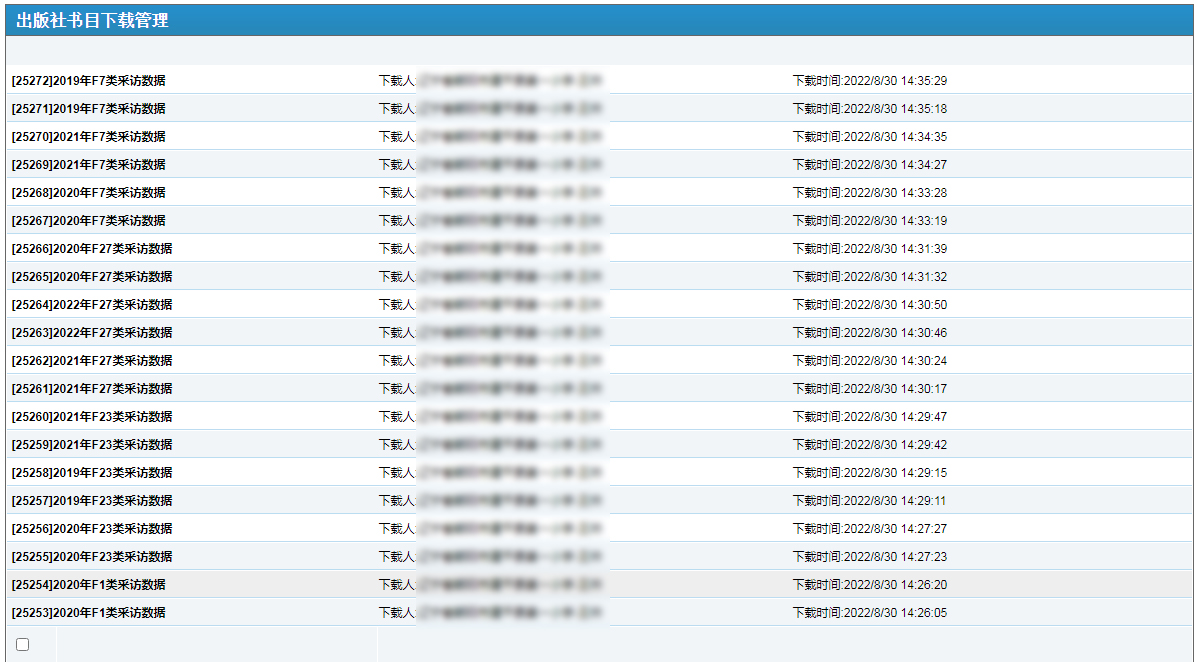Image resolution: width=1197 pixels, height=662 pixels.
Task: Open record [25268] 2020年F7类采访数据
Action: point(89,193)
